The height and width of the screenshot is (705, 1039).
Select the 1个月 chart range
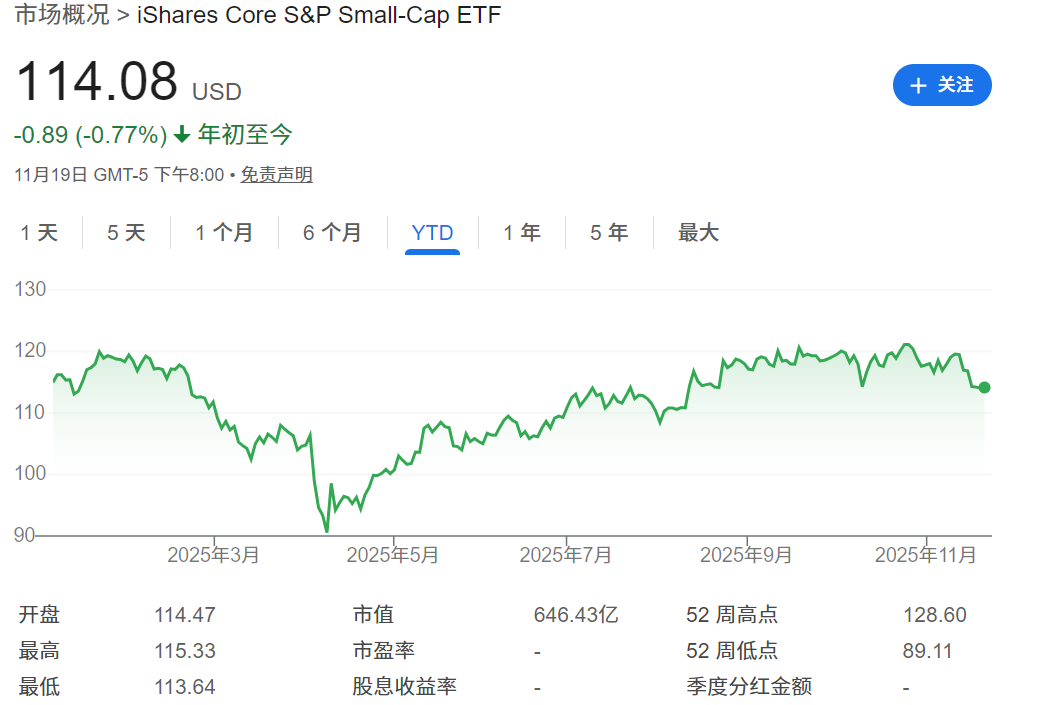point(225,232)
